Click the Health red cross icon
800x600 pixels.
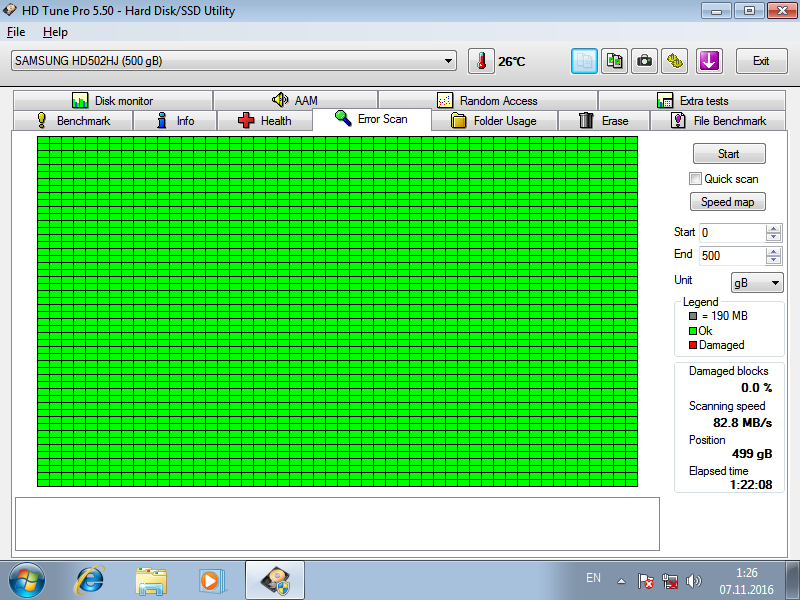[246, 120]
